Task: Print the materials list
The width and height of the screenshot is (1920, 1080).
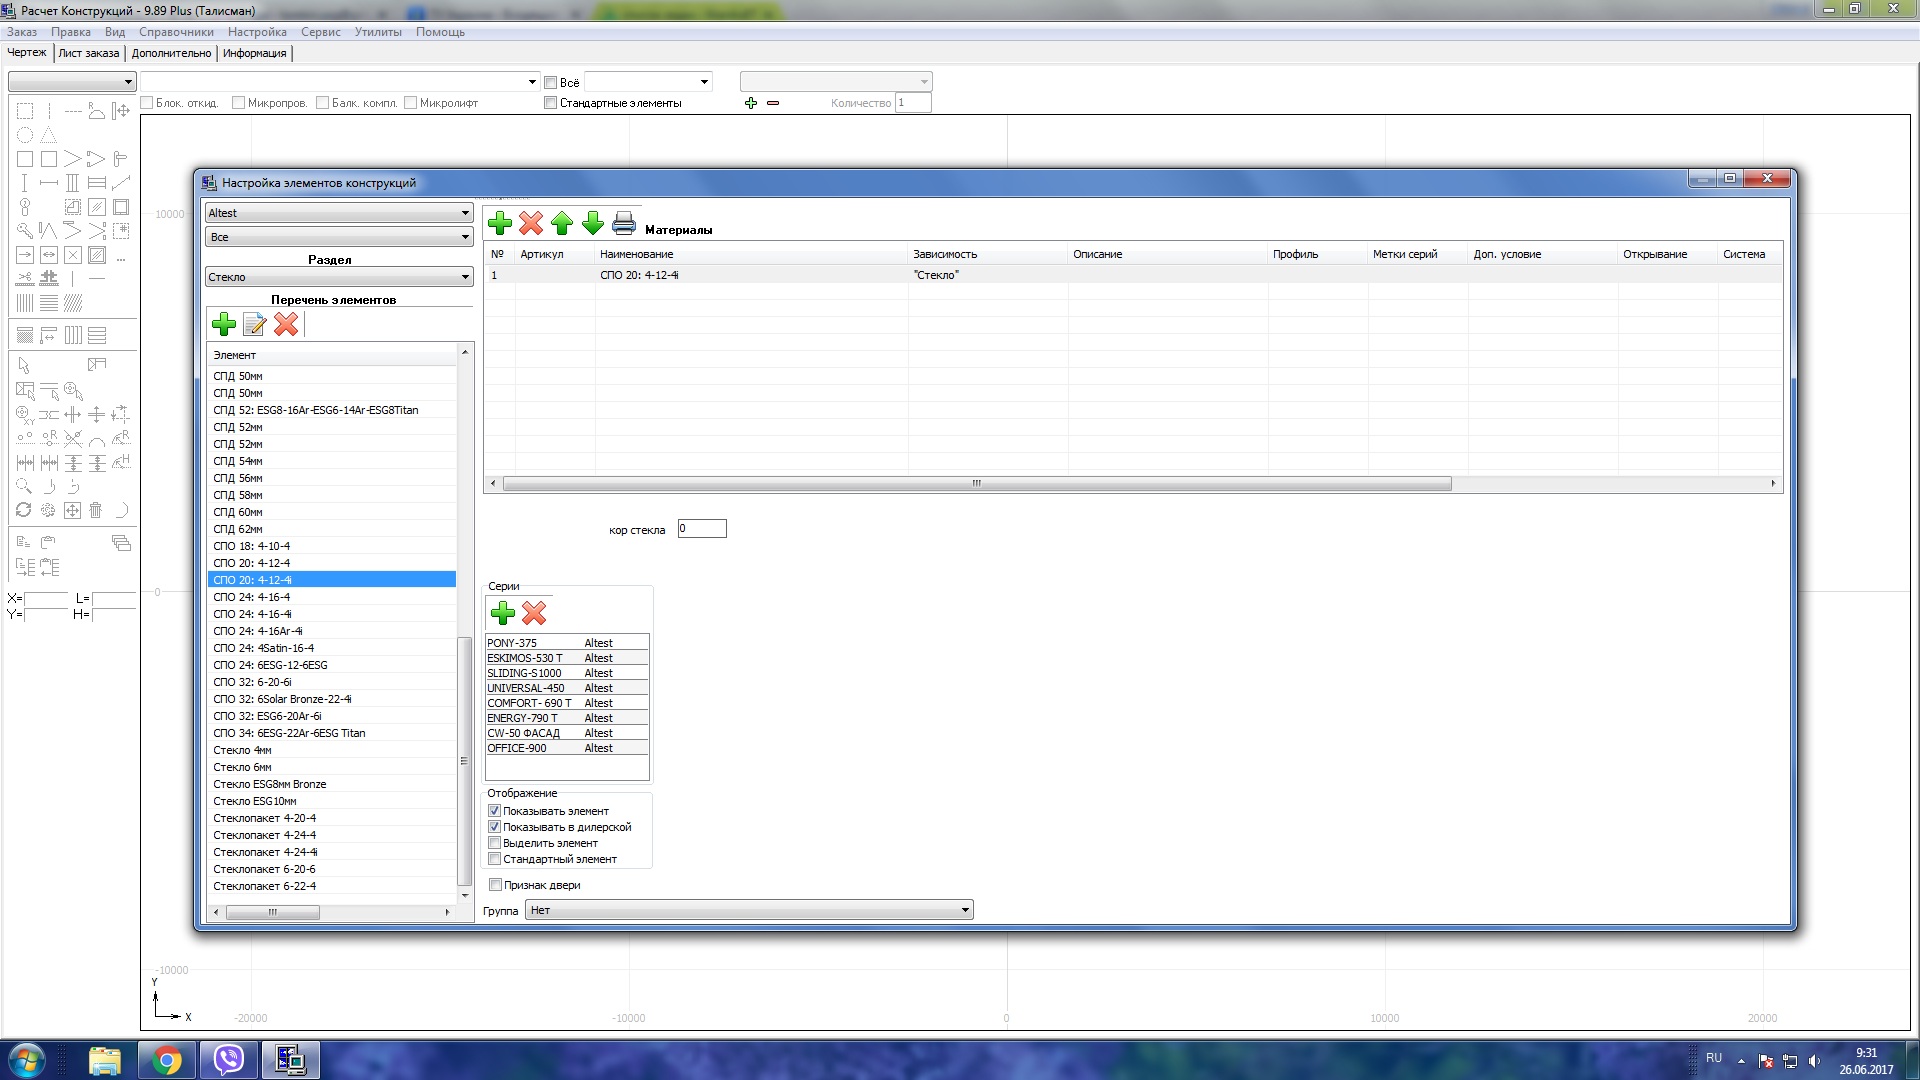Action: point(624,223)
